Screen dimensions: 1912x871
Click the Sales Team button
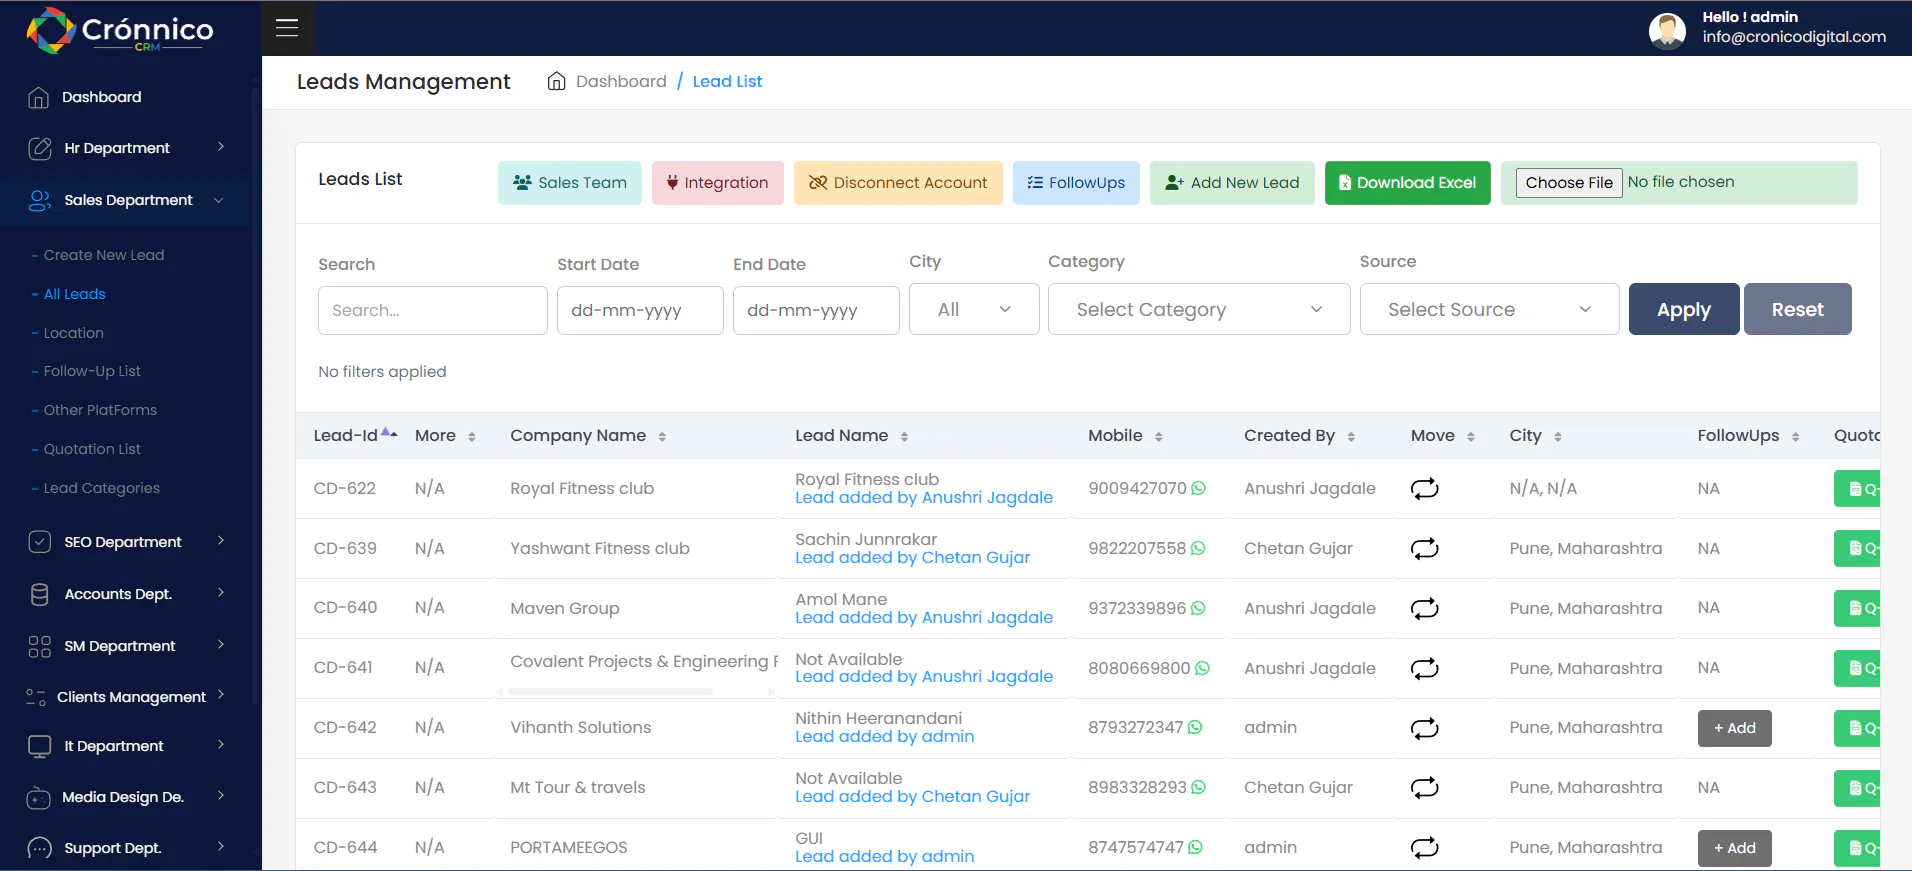(570, 183)
